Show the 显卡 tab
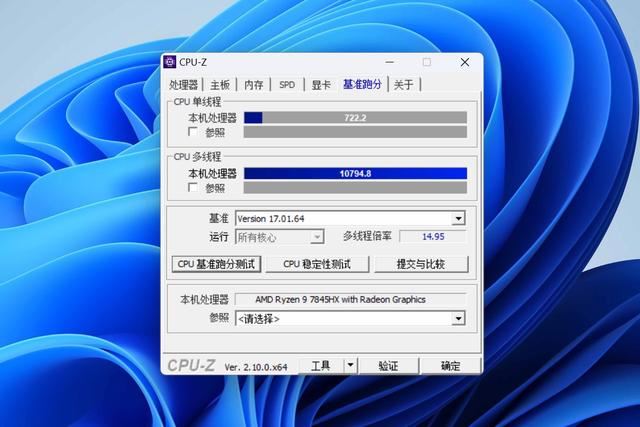The image size is (640, 427). click(x=319, y=85)
